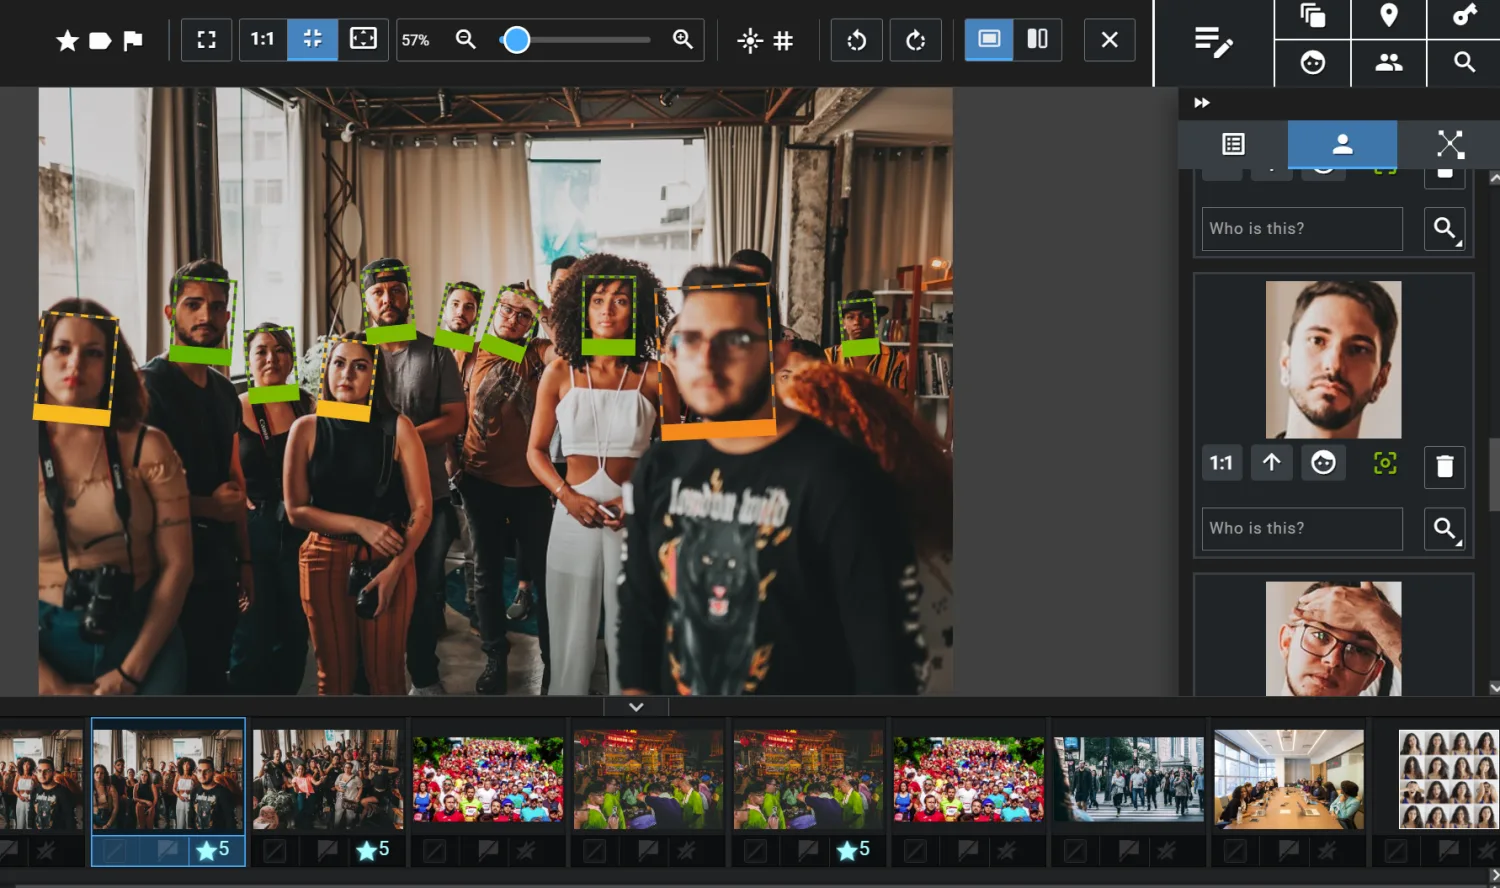This screenshot has width=1500, height=888.
Task: Delete the bearded man face entry
Action: point(1445,466)
